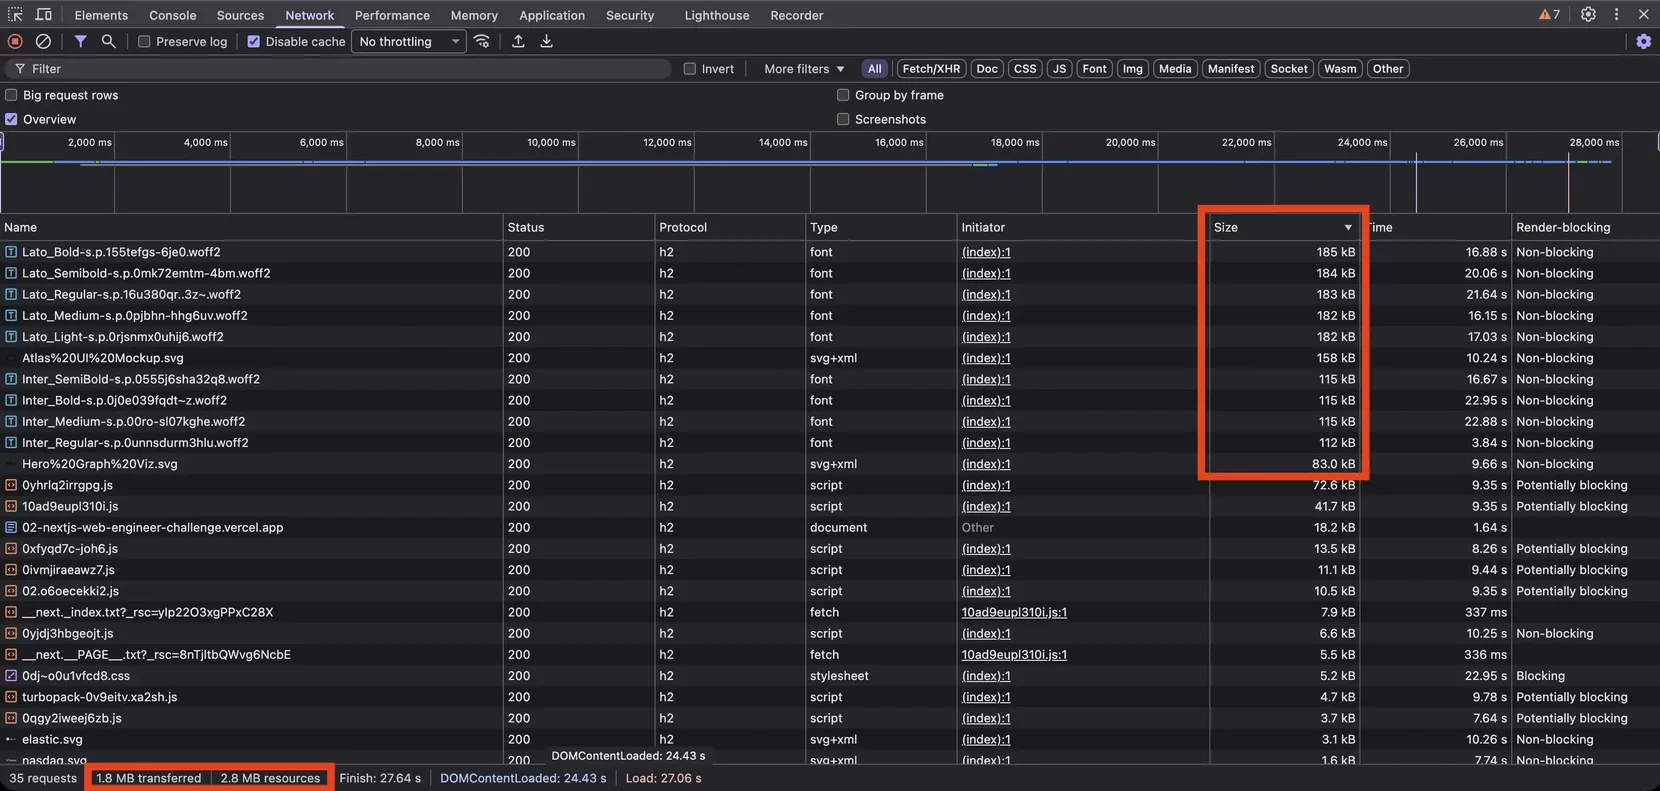
Task: Select the document request 02-nextjs-web-engineer-challenge.vercel.app
Action: click(153, 527)
